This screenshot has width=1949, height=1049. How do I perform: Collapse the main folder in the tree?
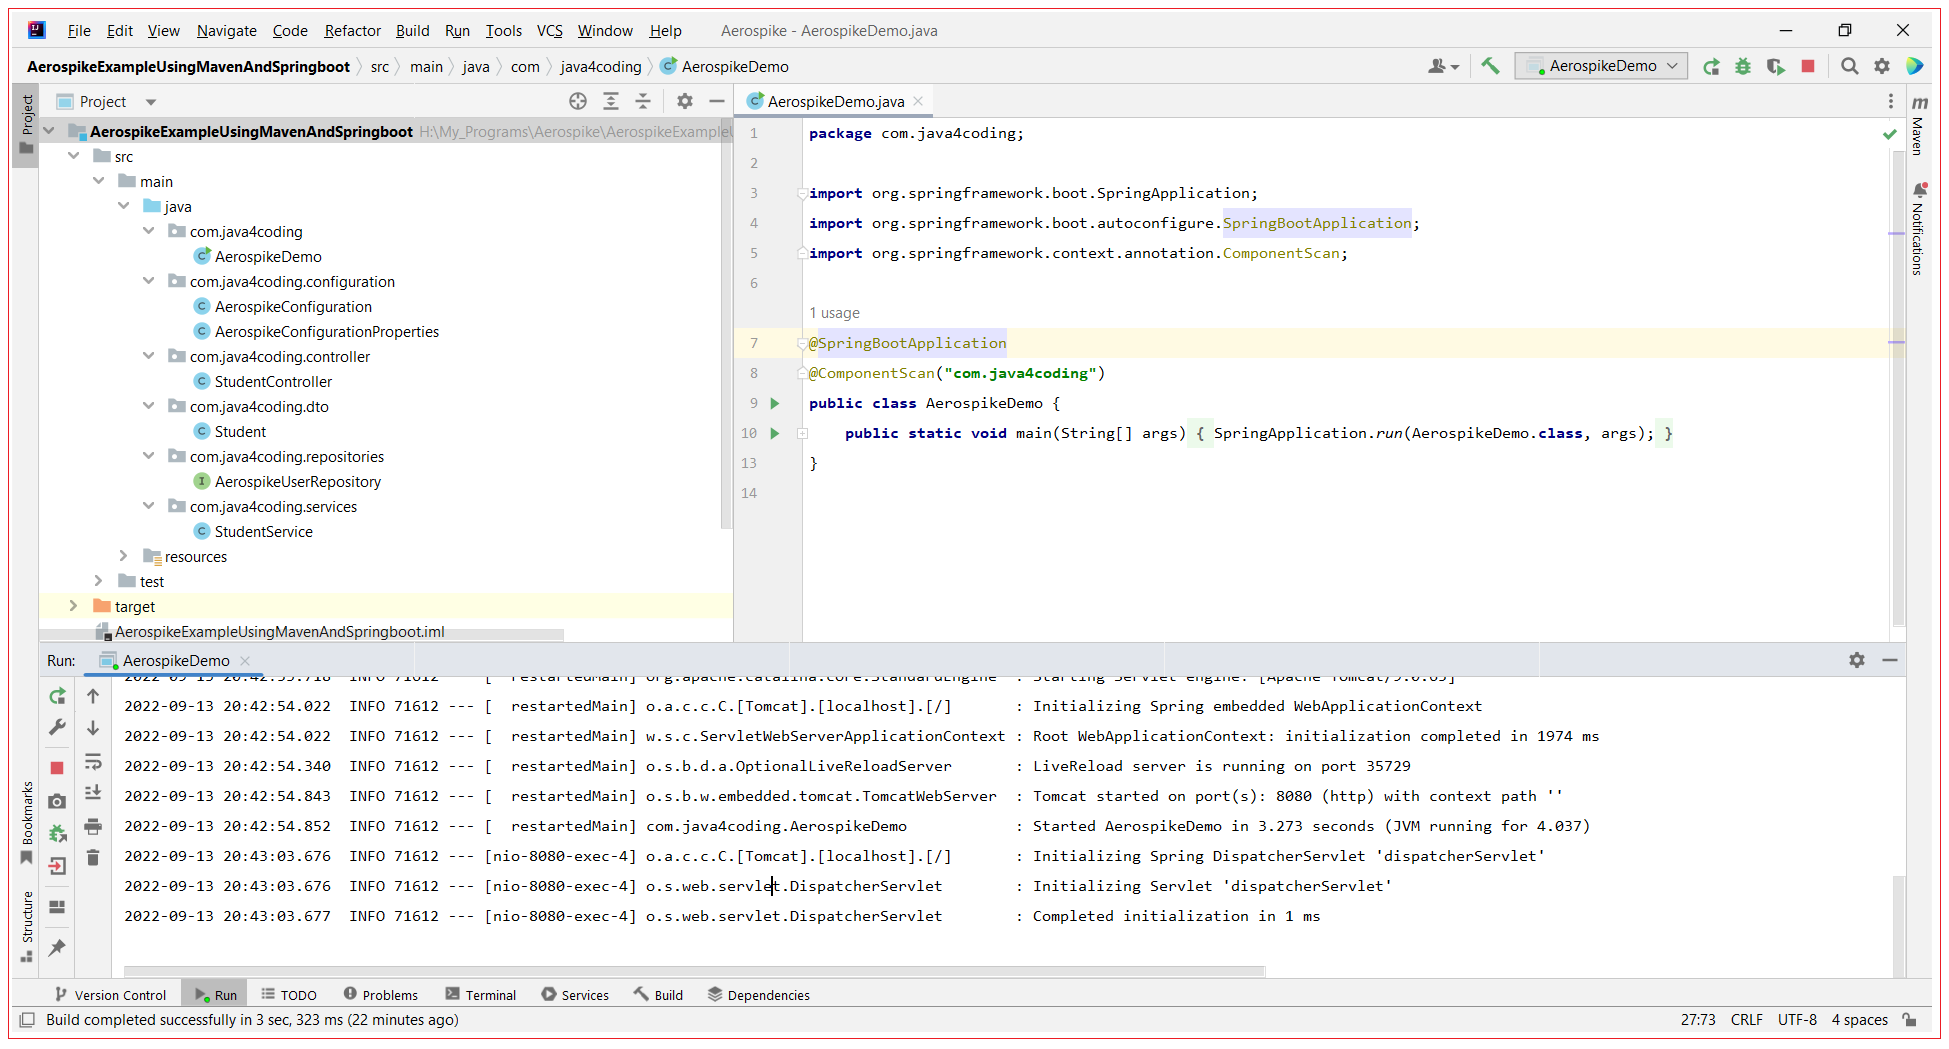[99, 181]
